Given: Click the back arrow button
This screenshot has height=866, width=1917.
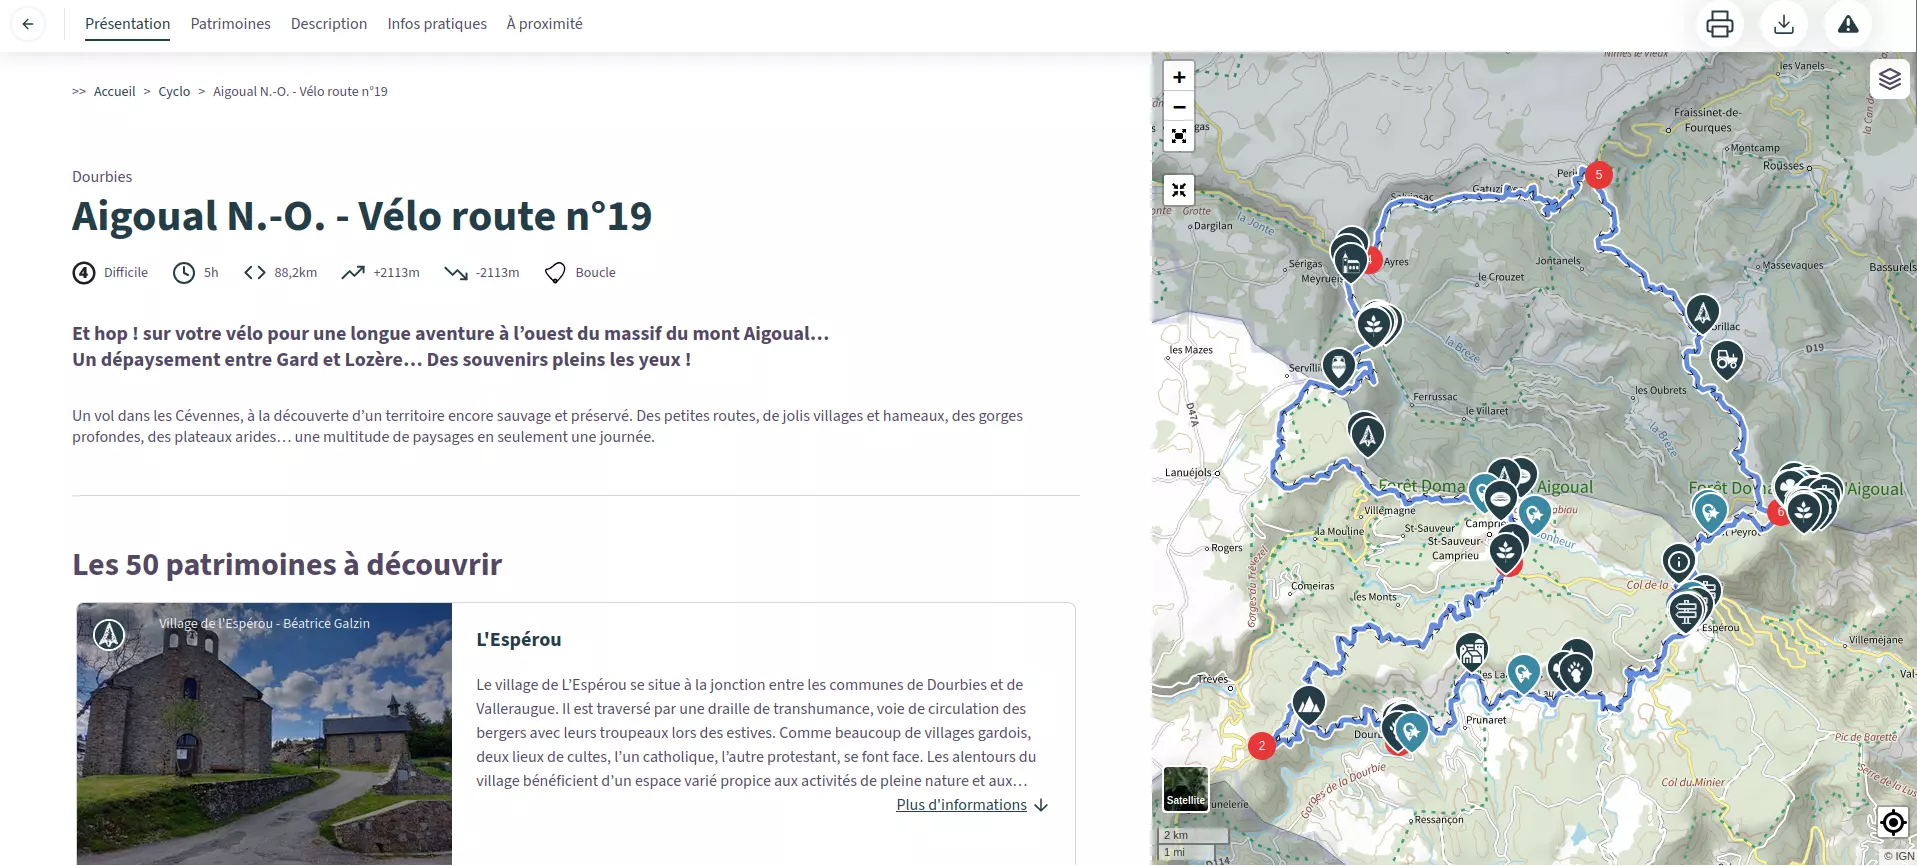Looking at the screenshot, I should pos(28,24).
